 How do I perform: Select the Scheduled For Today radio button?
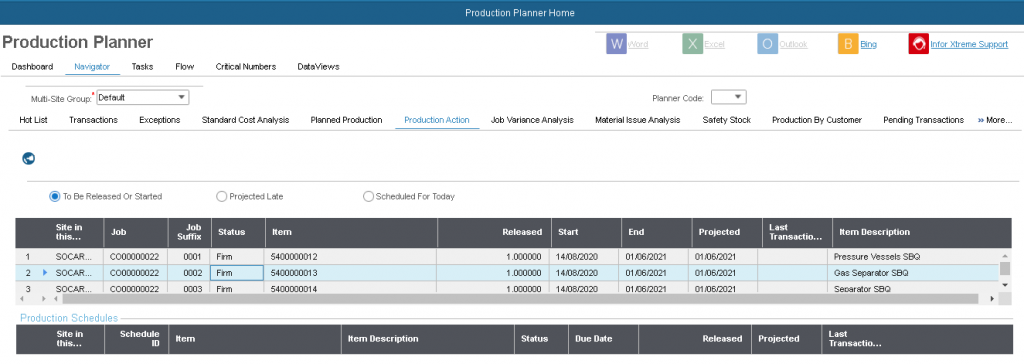(x=368, y=196)
